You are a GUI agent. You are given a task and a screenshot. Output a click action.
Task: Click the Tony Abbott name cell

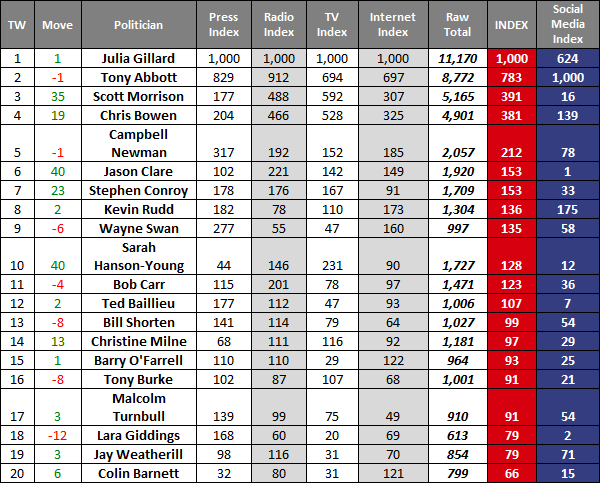138,78
